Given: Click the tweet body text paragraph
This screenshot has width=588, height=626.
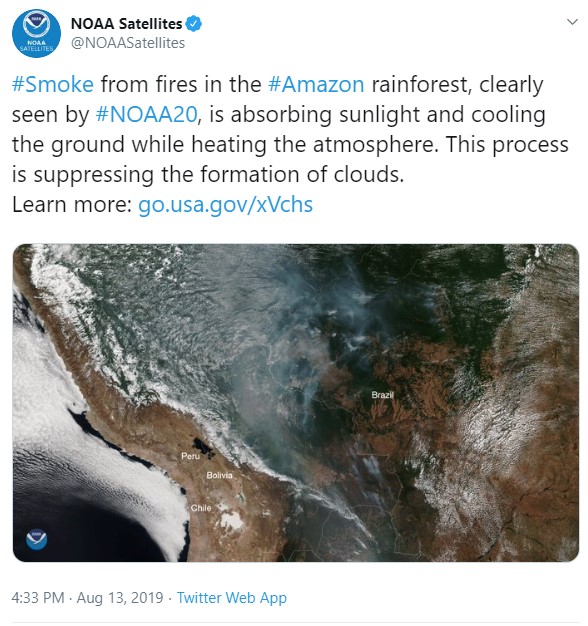Looking at the screenshot, I should pyautogui.click(x=290, y=144).
